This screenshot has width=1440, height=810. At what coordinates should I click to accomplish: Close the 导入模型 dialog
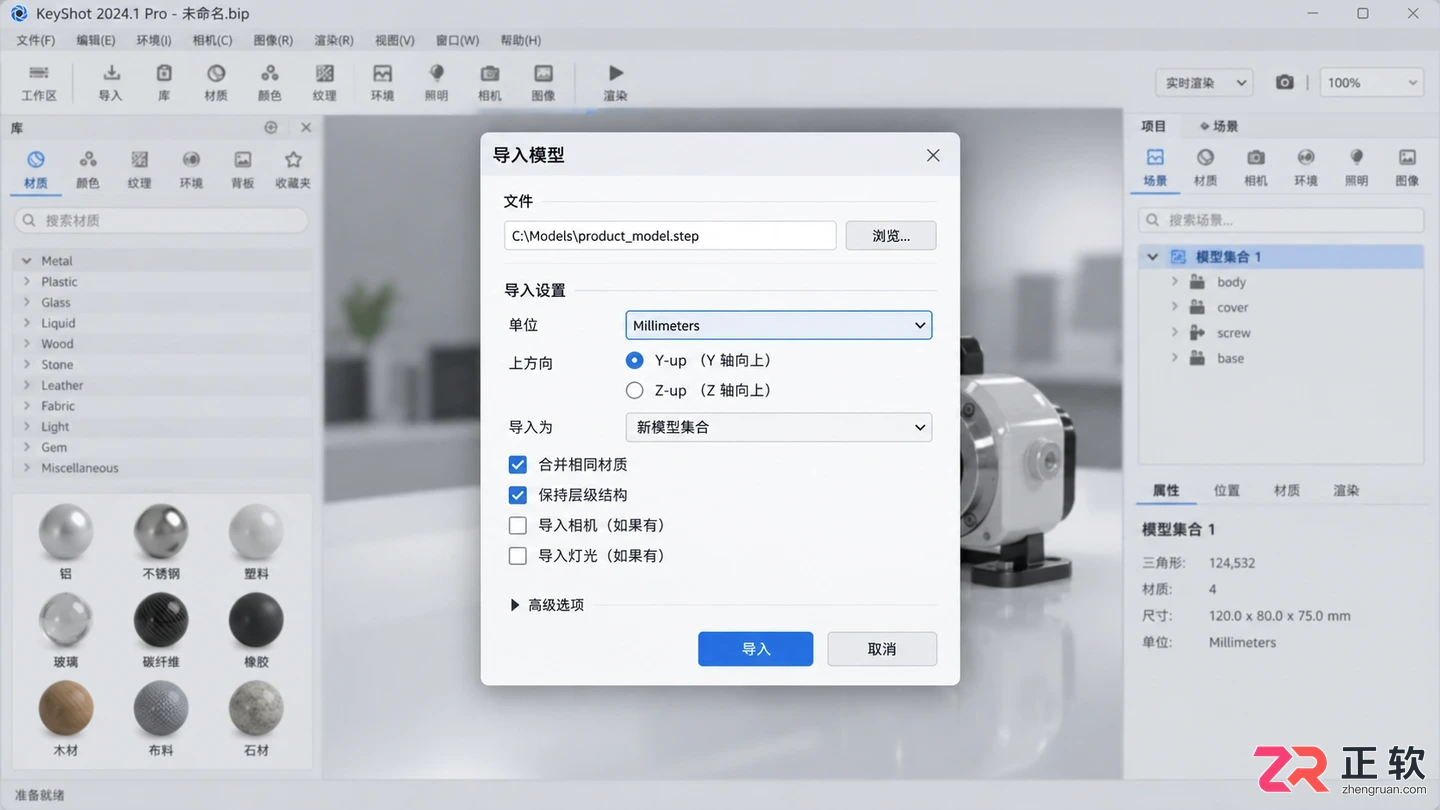[x=933, y=156]
